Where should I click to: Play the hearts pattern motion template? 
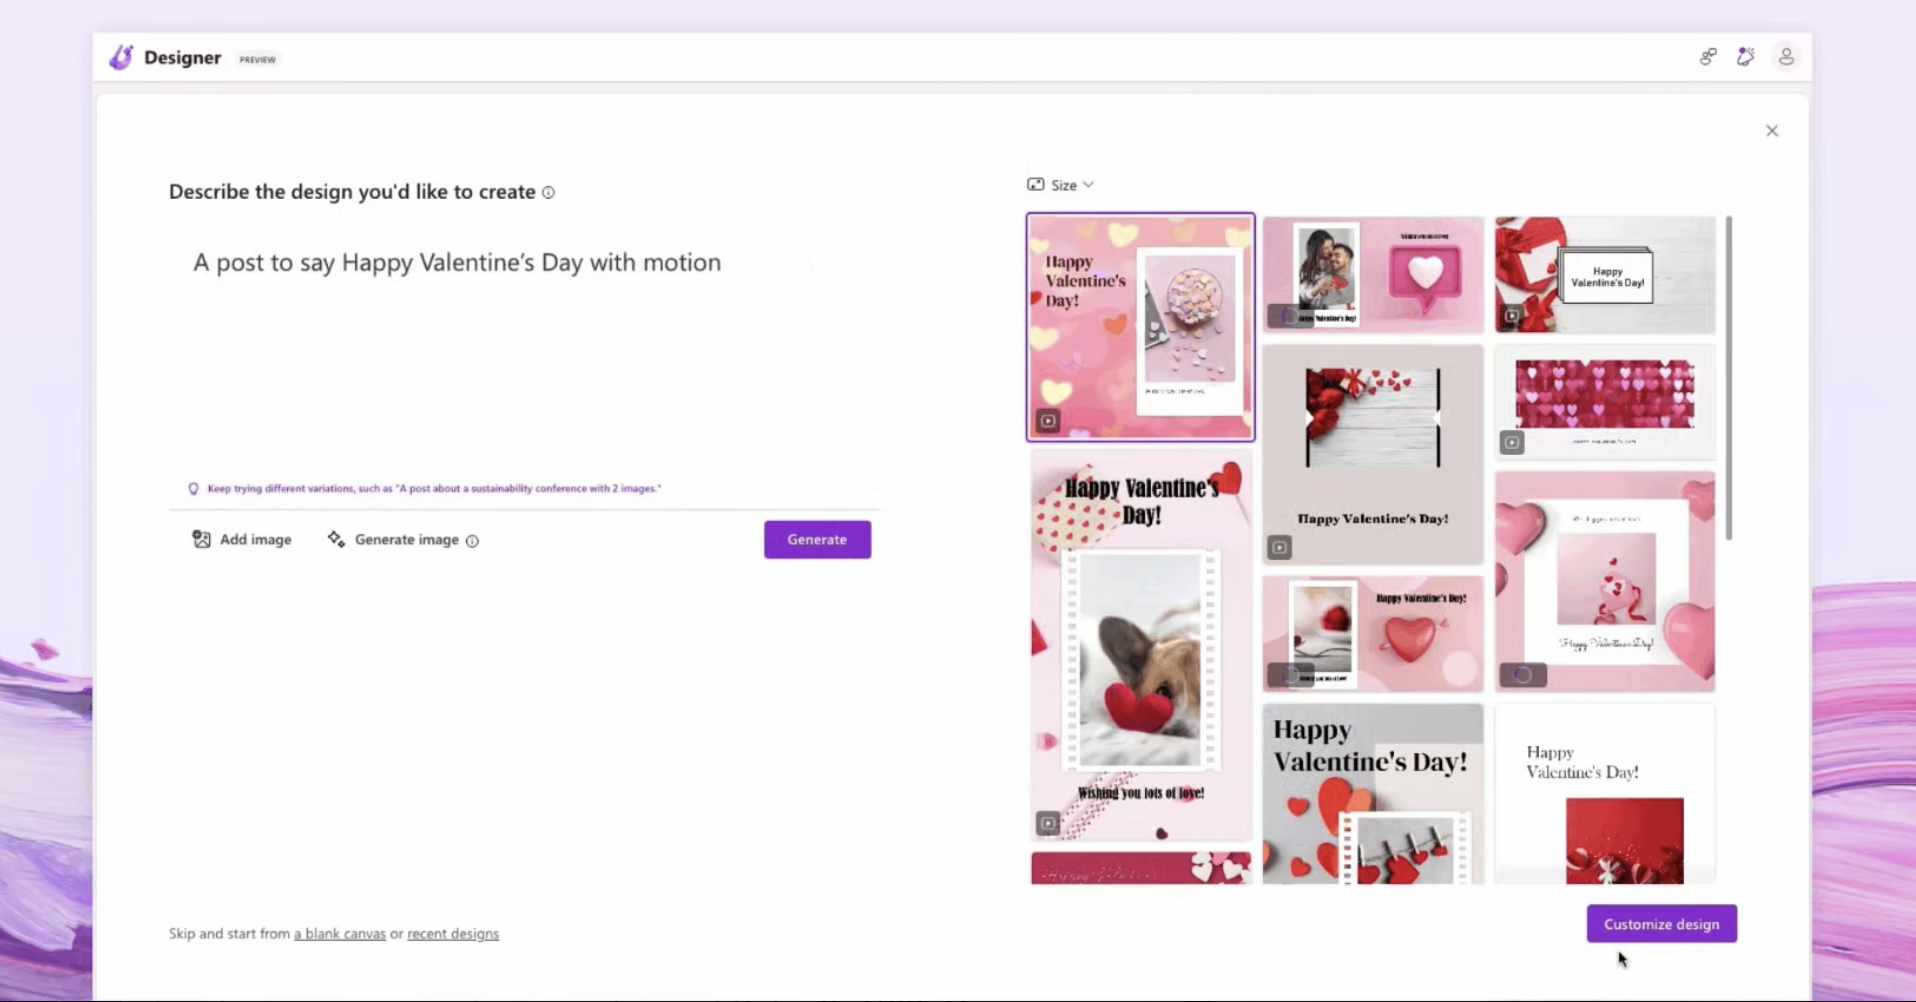click(x=1511, y=443)
